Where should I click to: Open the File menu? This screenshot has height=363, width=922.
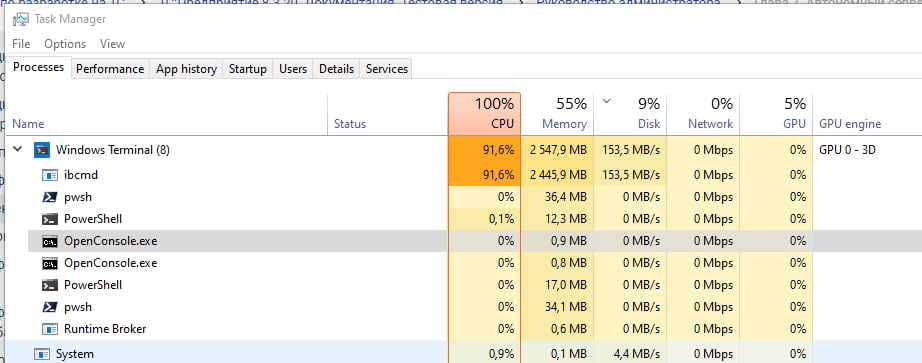point(21,44)
